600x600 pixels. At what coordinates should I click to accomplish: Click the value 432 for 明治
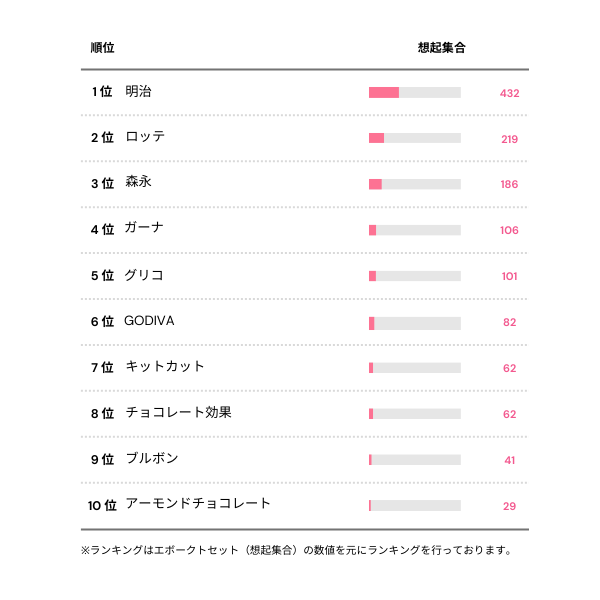[x=509, y=93]
